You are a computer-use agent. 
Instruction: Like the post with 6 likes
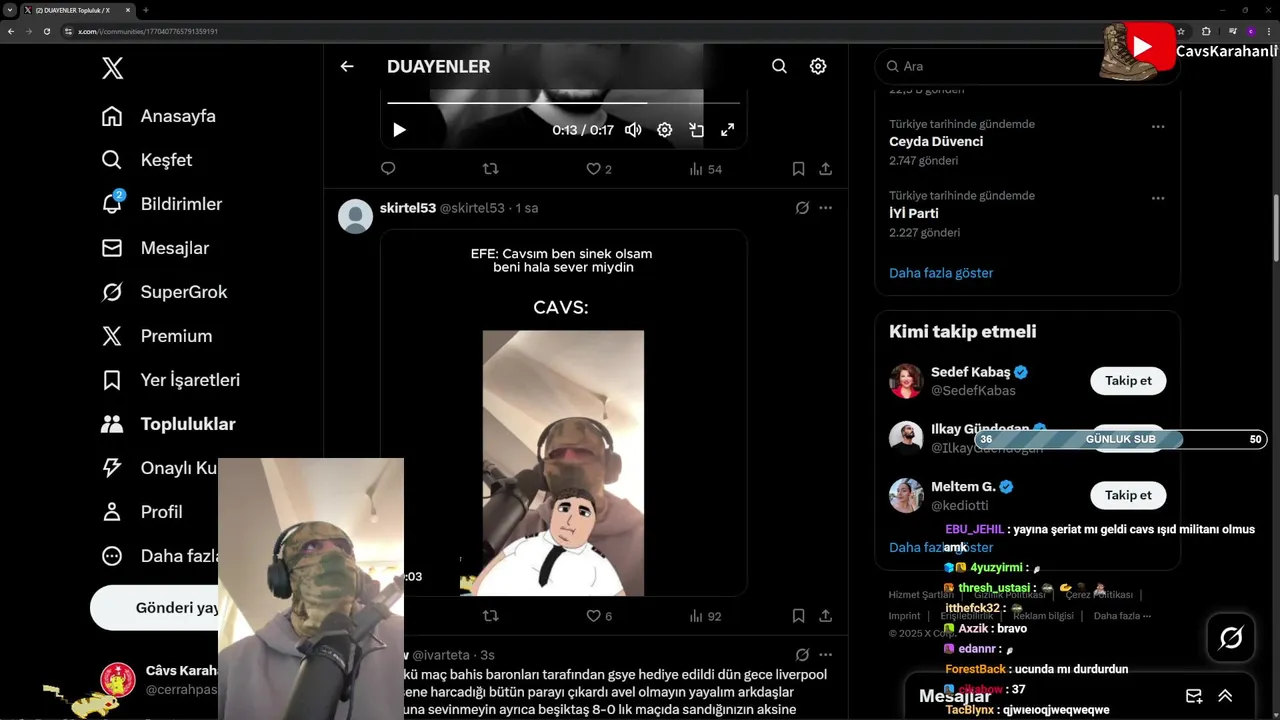[599, 616]
